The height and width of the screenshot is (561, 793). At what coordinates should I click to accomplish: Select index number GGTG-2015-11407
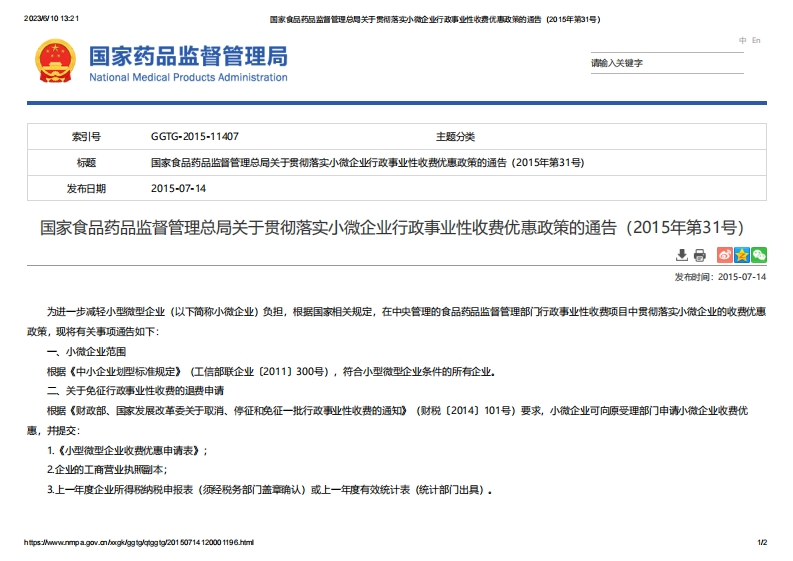[x=194, y=136]
